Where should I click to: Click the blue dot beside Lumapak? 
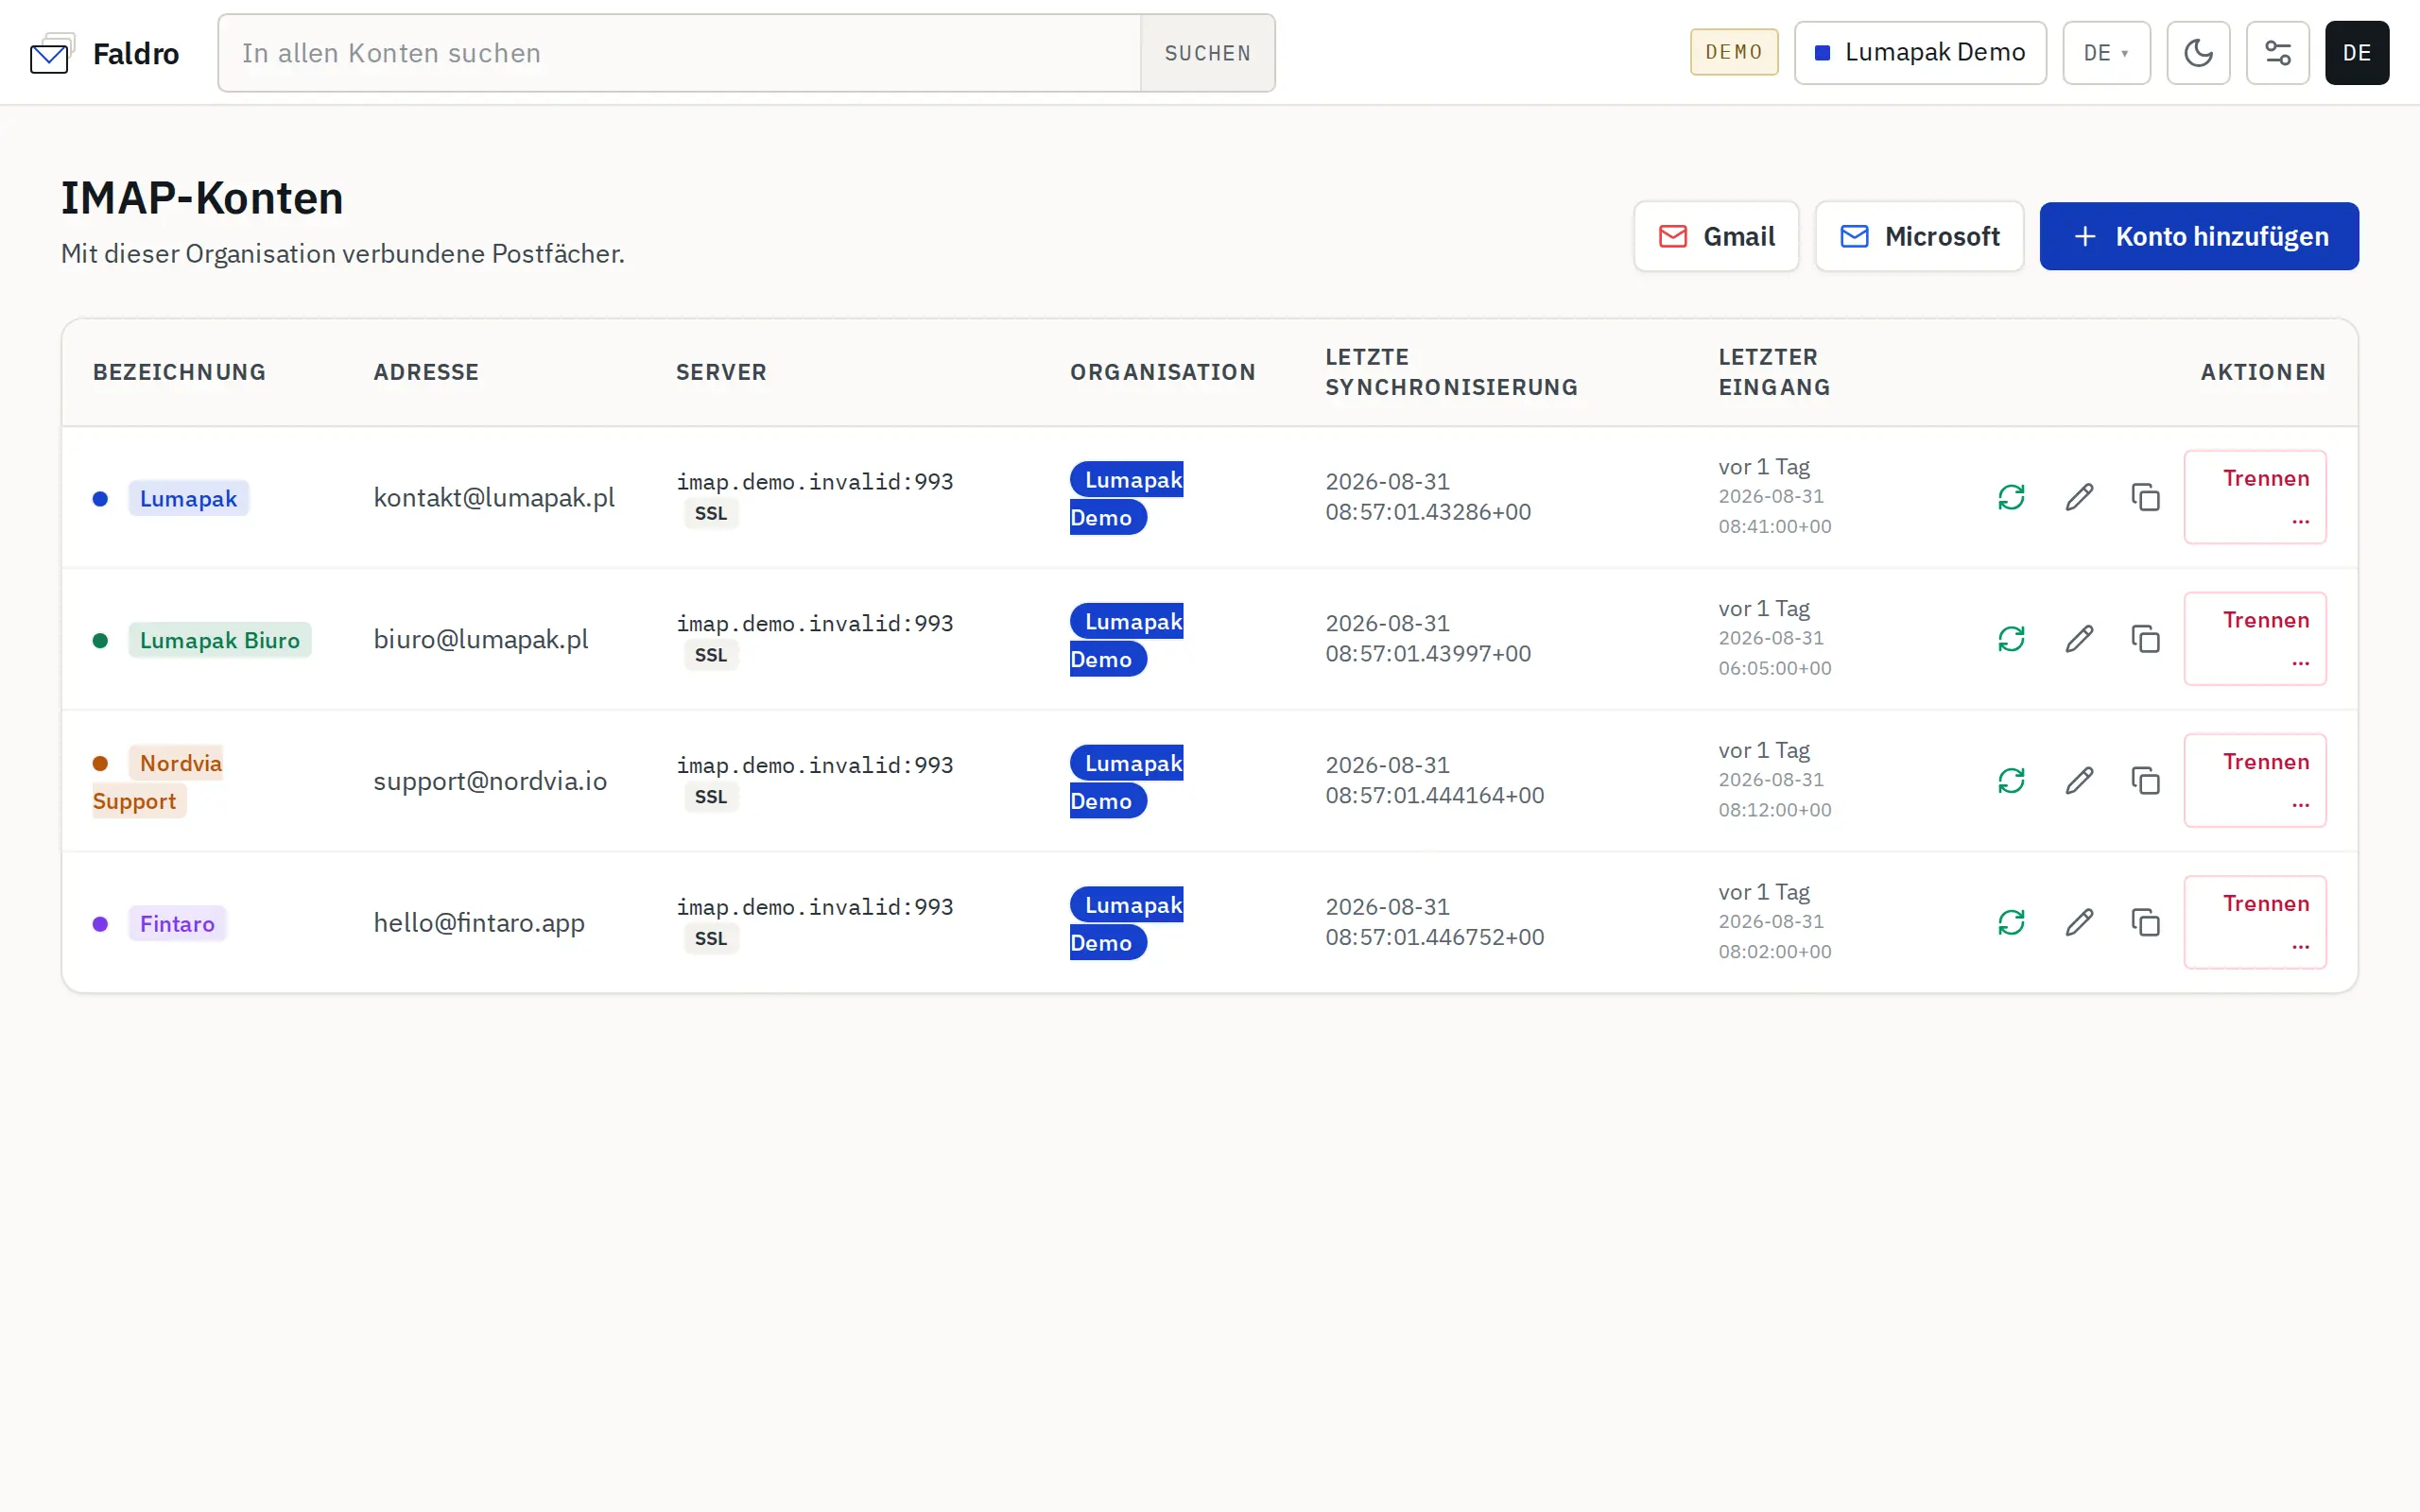pyautogui.click(x=100, y=499)
